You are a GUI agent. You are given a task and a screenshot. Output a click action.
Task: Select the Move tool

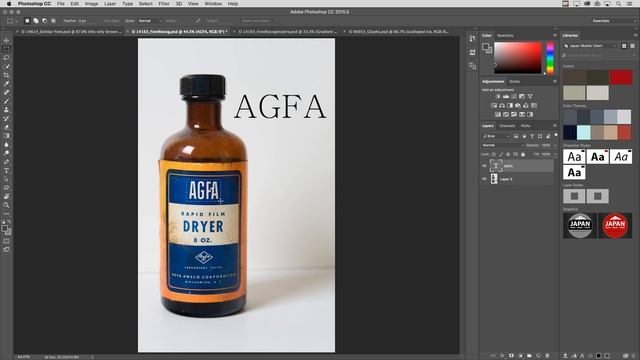tap(7, 40)
